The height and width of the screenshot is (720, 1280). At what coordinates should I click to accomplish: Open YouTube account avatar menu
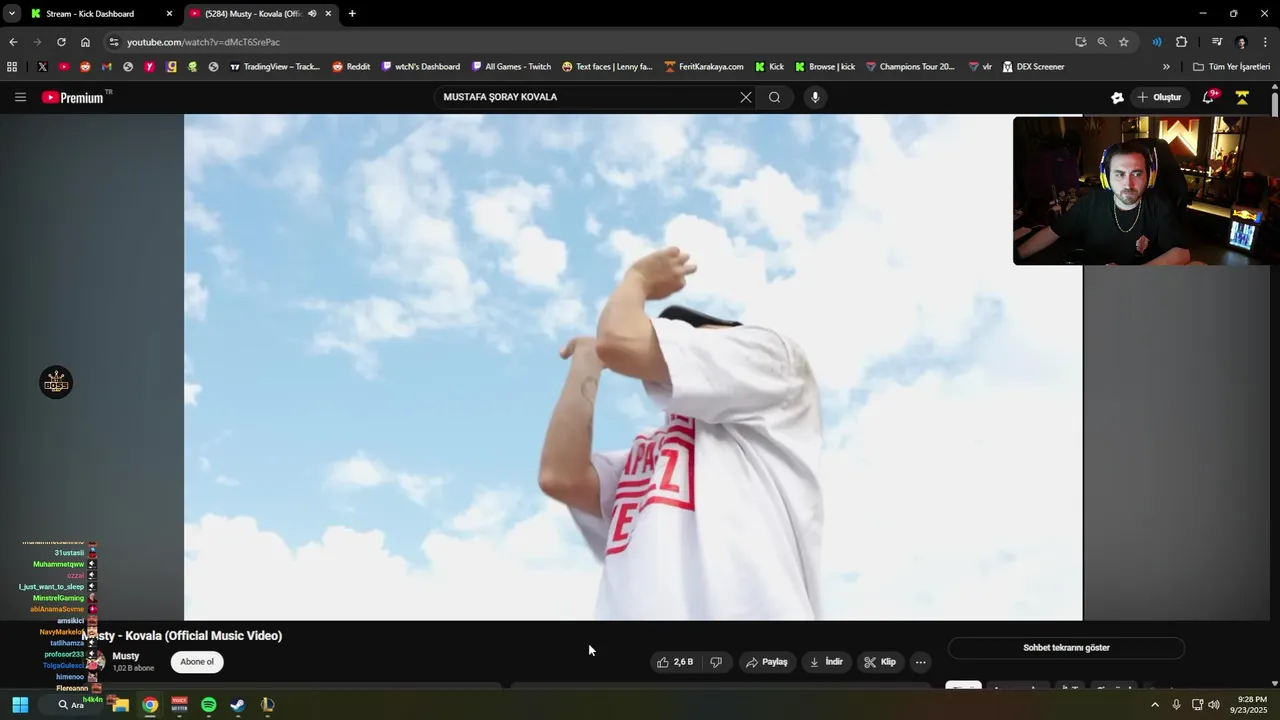click(1242, 97)
